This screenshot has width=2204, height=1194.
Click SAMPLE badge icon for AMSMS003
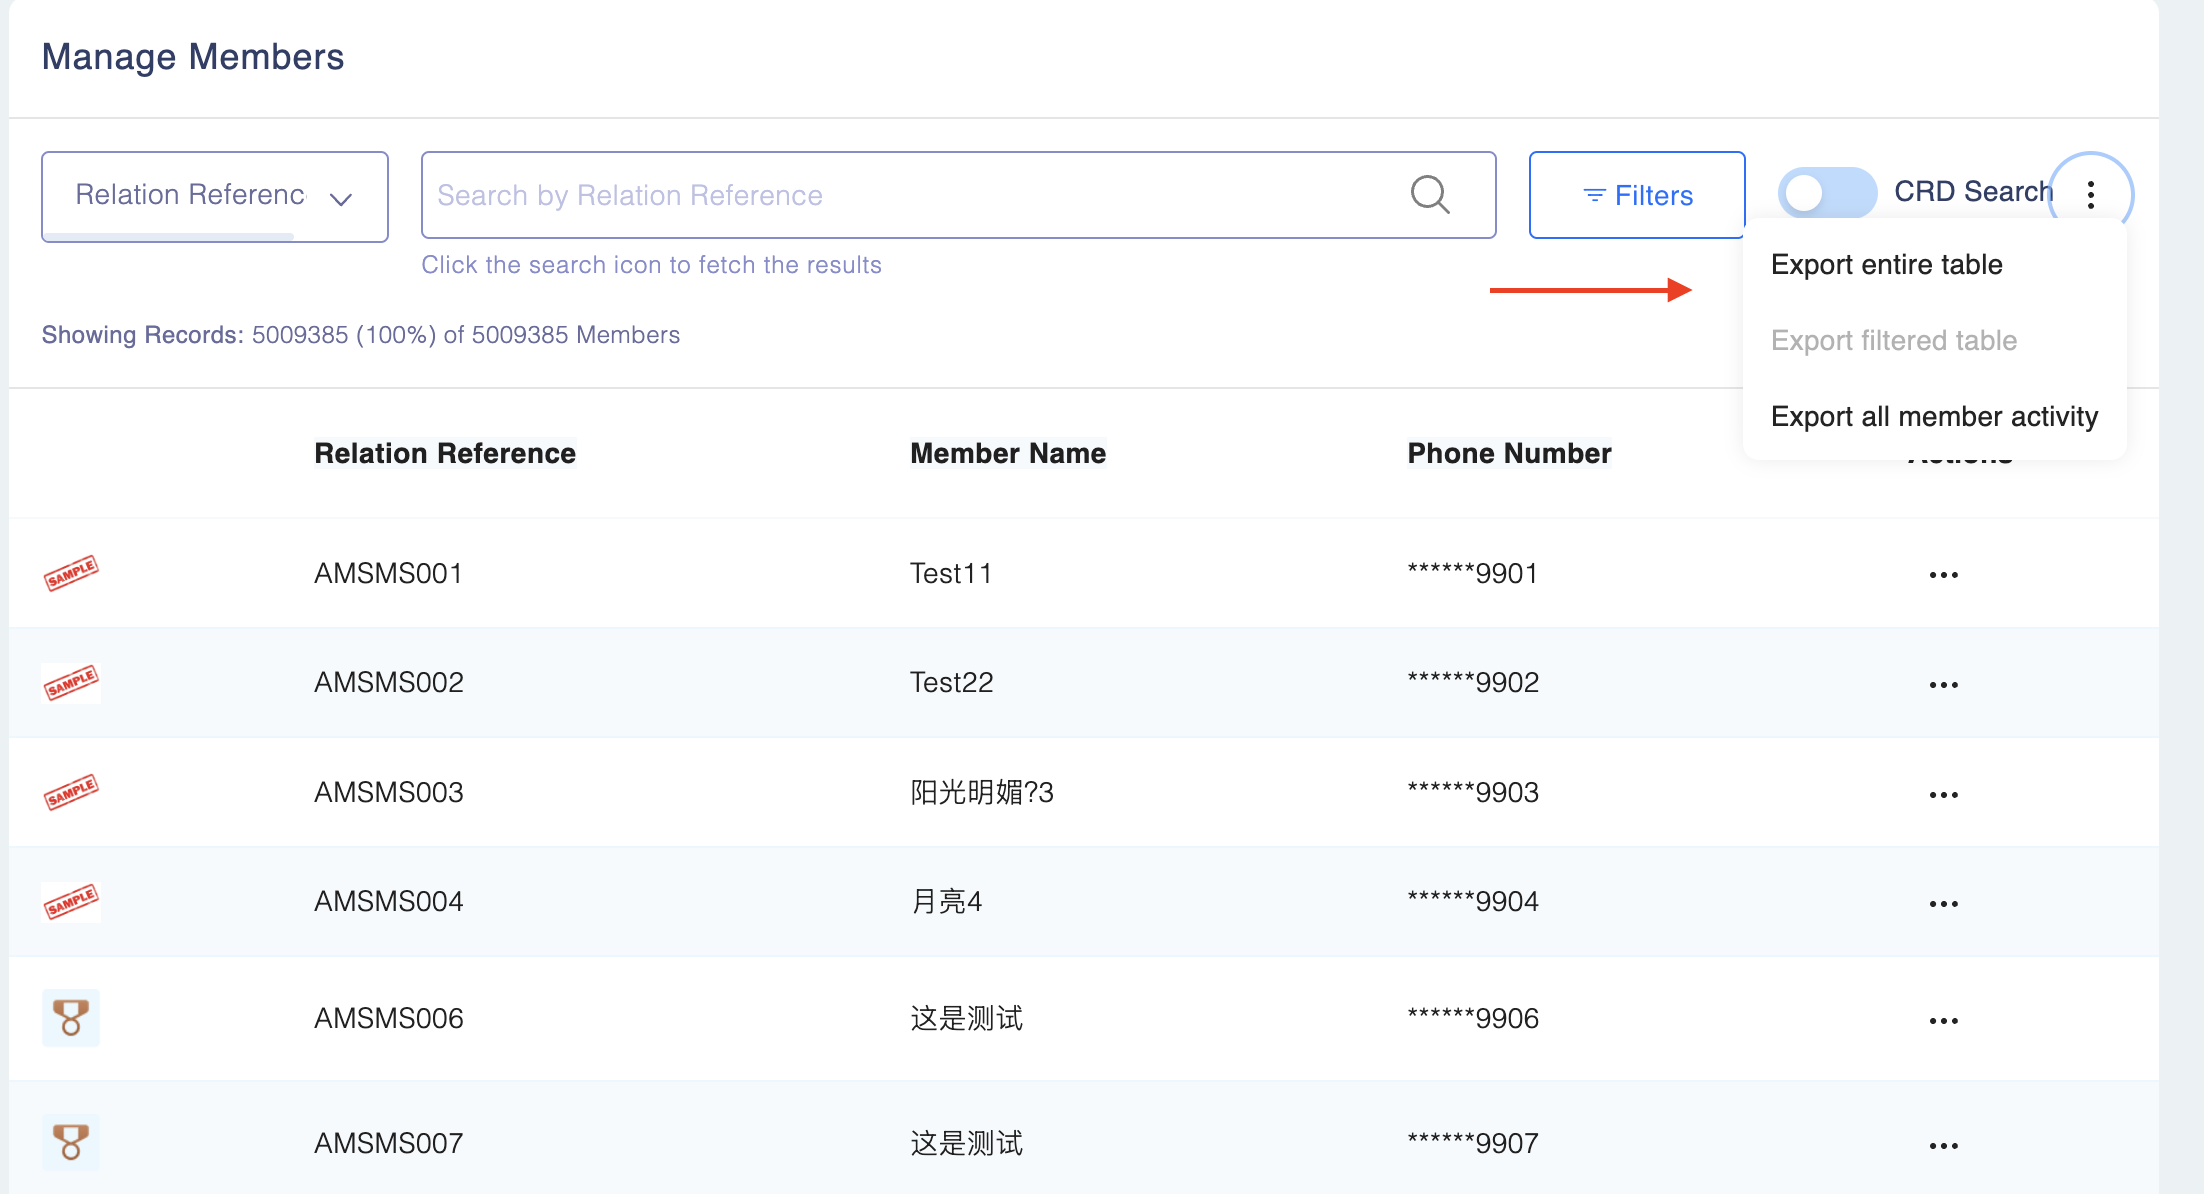[71, 792]
